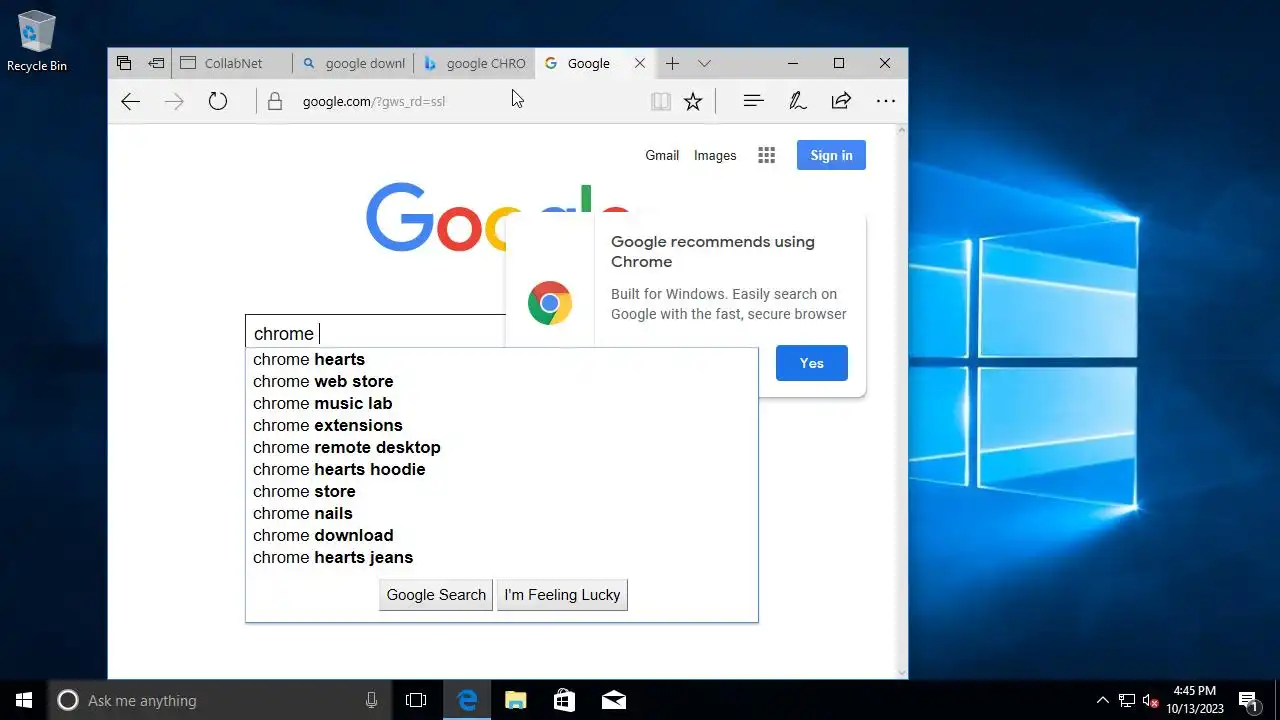The height and width of the screenshot is (720, 1280).
Task: Click the Edge taskbar icon
Action: (x=467, y=700)
